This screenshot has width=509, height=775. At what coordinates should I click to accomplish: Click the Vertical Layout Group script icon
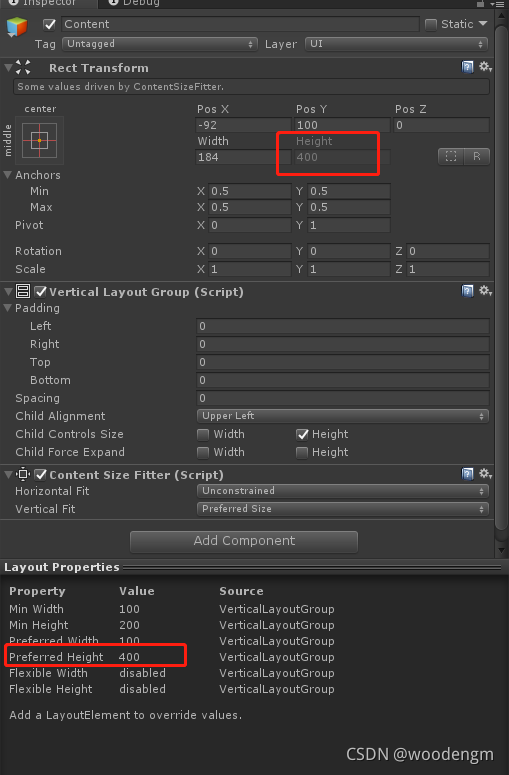tap(23, 291)
